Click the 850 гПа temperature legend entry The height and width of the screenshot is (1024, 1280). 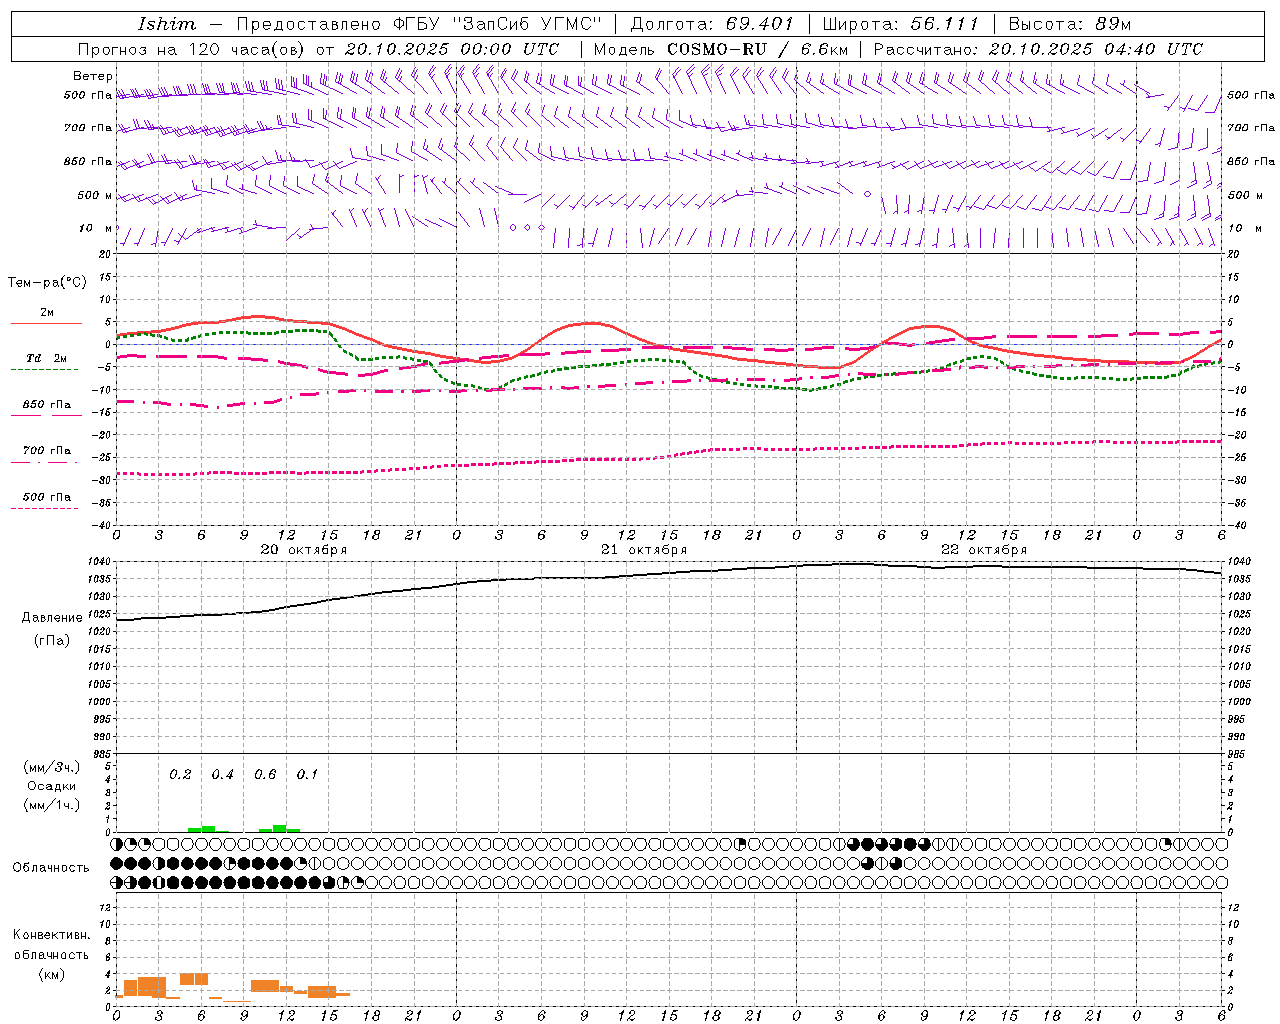point(47,405)
